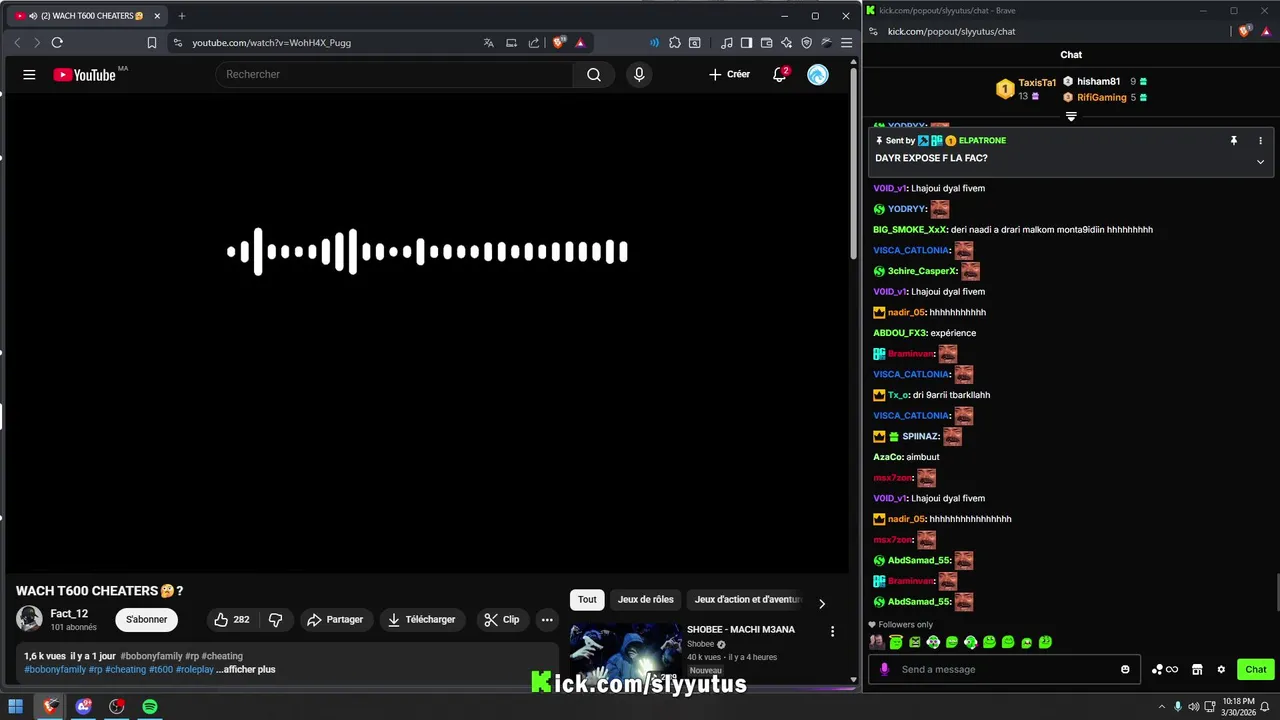Open options menu for SHOBEE - MACHI M3ANA
The height and width of the screenshot is (720, 1280).
coord(832,632)
